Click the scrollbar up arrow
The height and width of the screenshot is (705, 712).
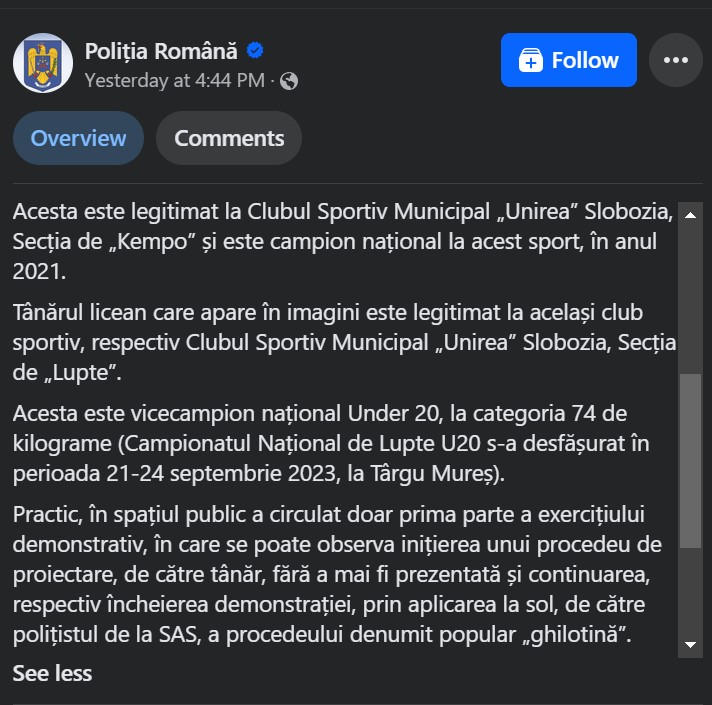[x=690, y=215]
